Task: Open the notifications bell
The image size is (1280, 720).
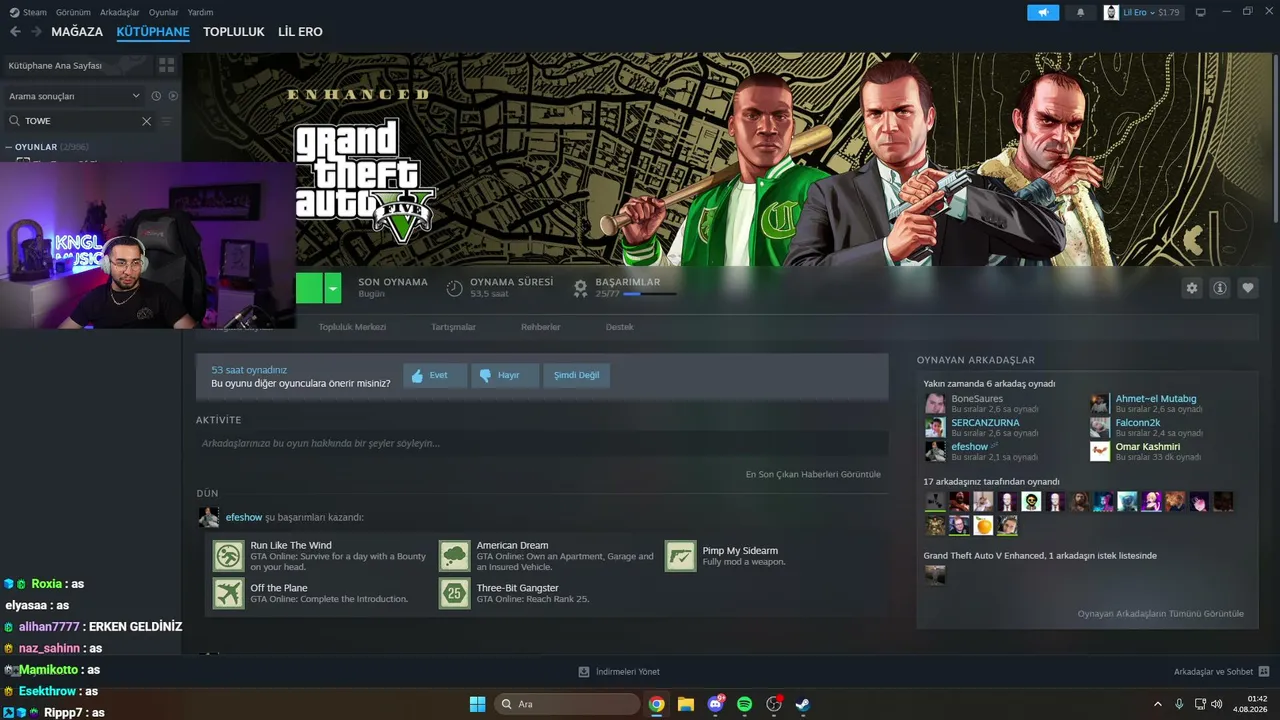Action: pos(1080,12)
